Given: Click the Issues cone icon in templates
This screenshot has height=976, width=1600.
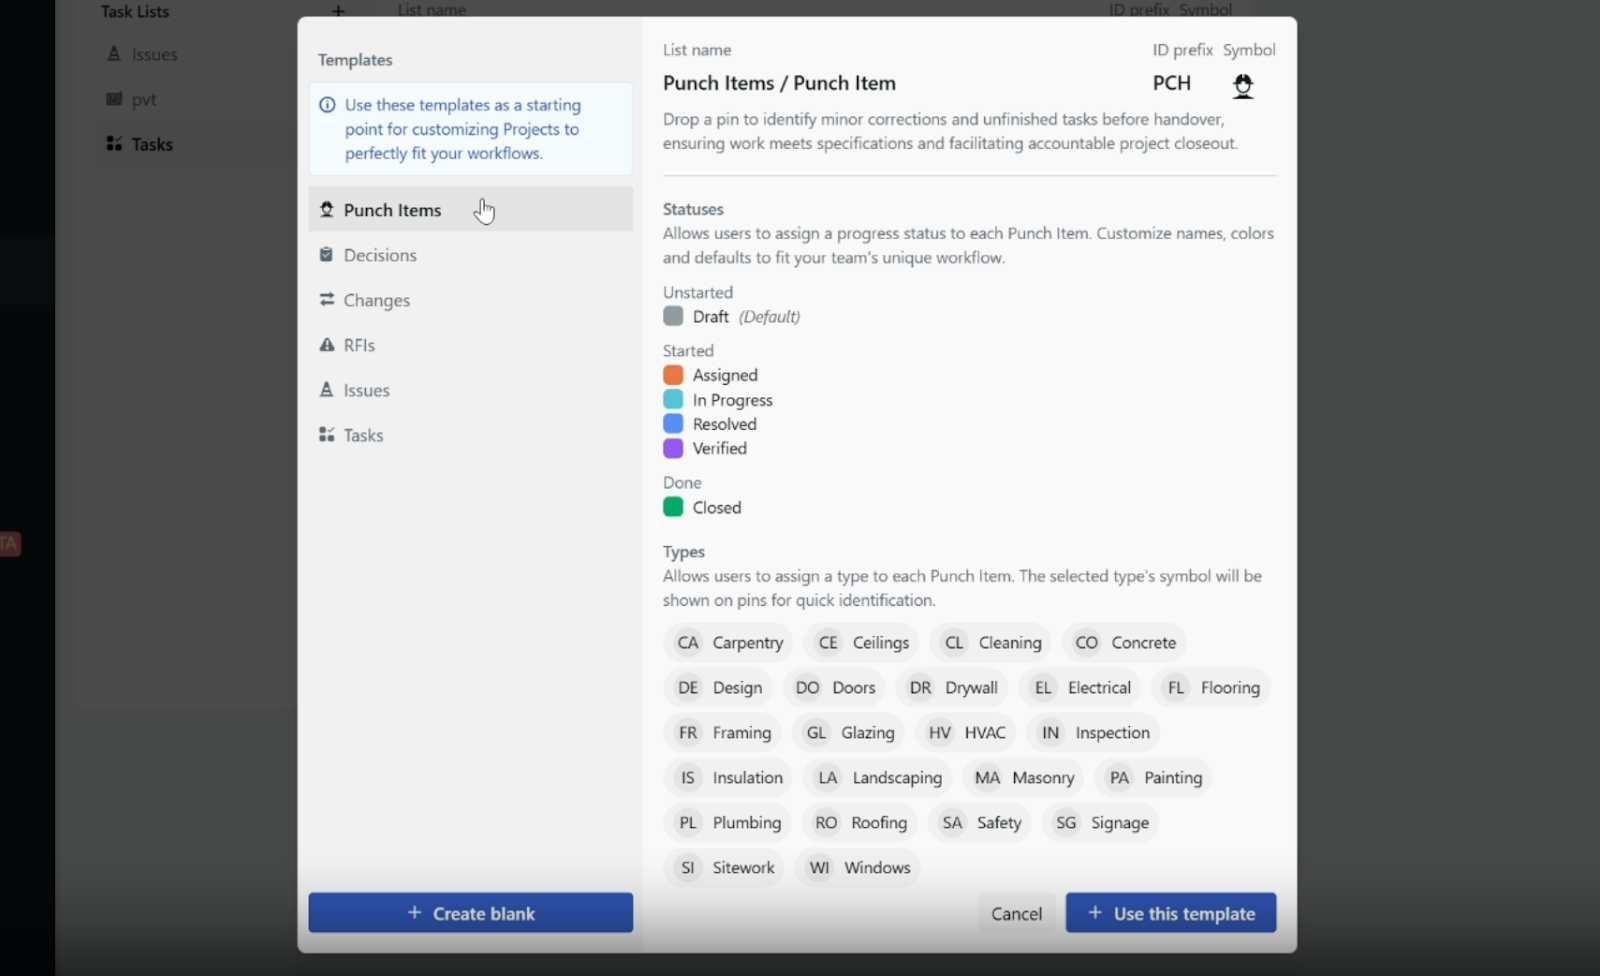Looking at the screenshot, I should (x=326, y=390).
